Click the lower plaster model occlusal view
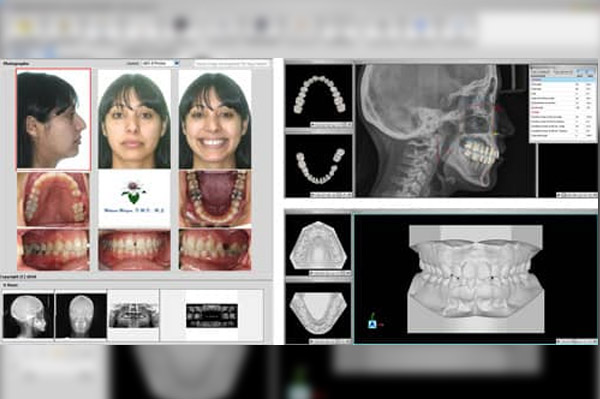Image resolution: width=600 pixels, height=399 pixels. [318, 313]
